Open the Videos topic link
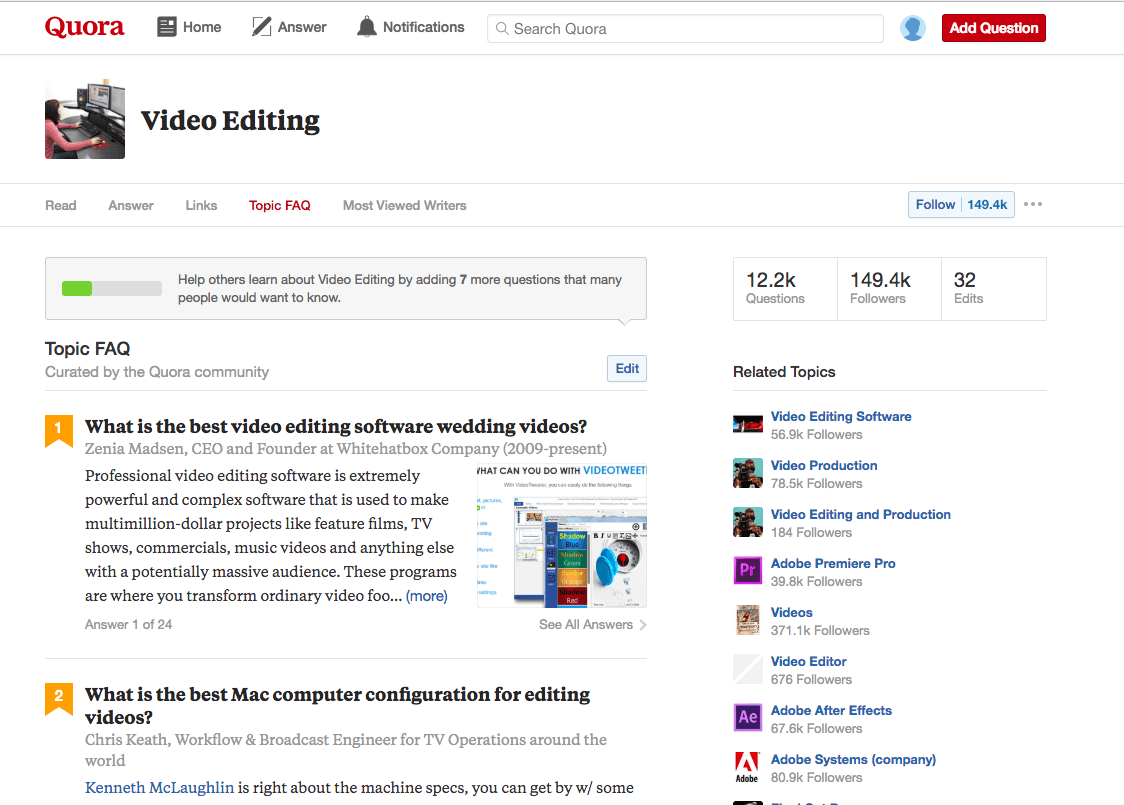The image size is (1124, 805). point(791,612)
